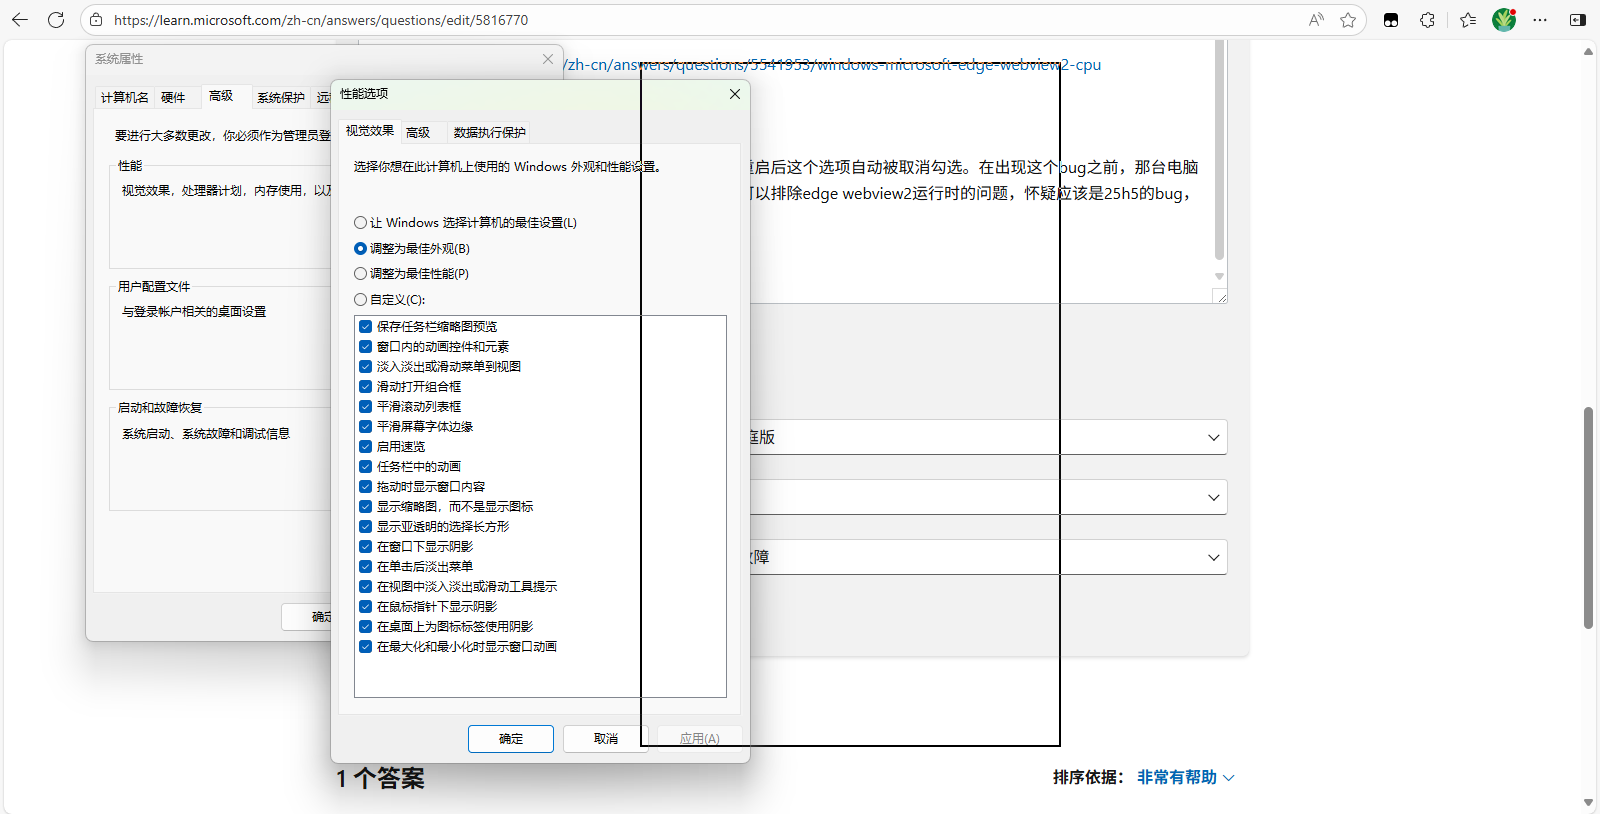Go back to the previous page
The height and width of the screenshot is (814, 1600).
(x=20, y=20)
